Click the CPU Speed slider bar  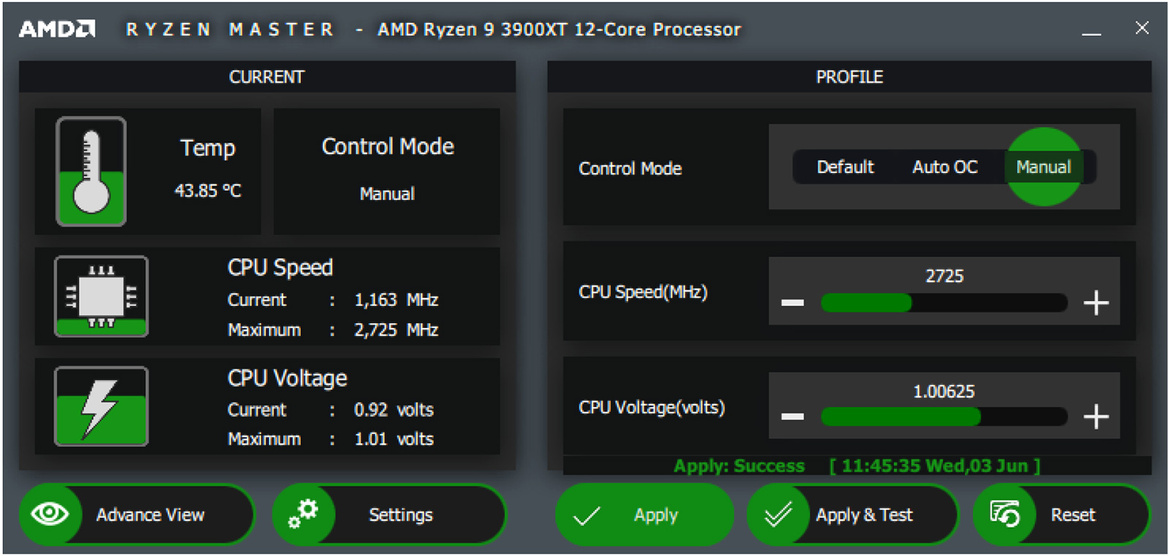[944, 303]
